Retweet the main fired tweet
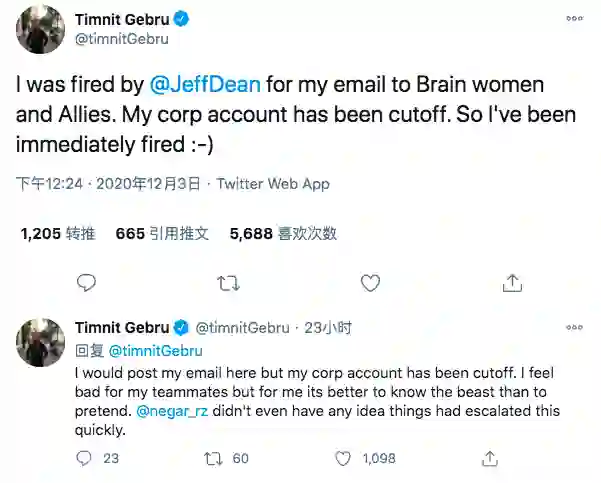 pyautogui.click(x=229, y=283)
